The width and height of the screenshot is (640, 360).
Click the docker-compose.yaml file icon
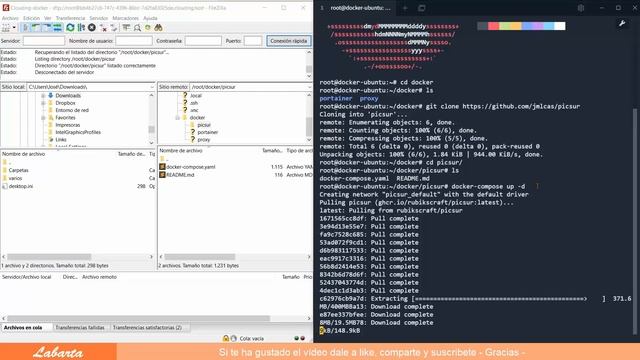tap(162, 167)
